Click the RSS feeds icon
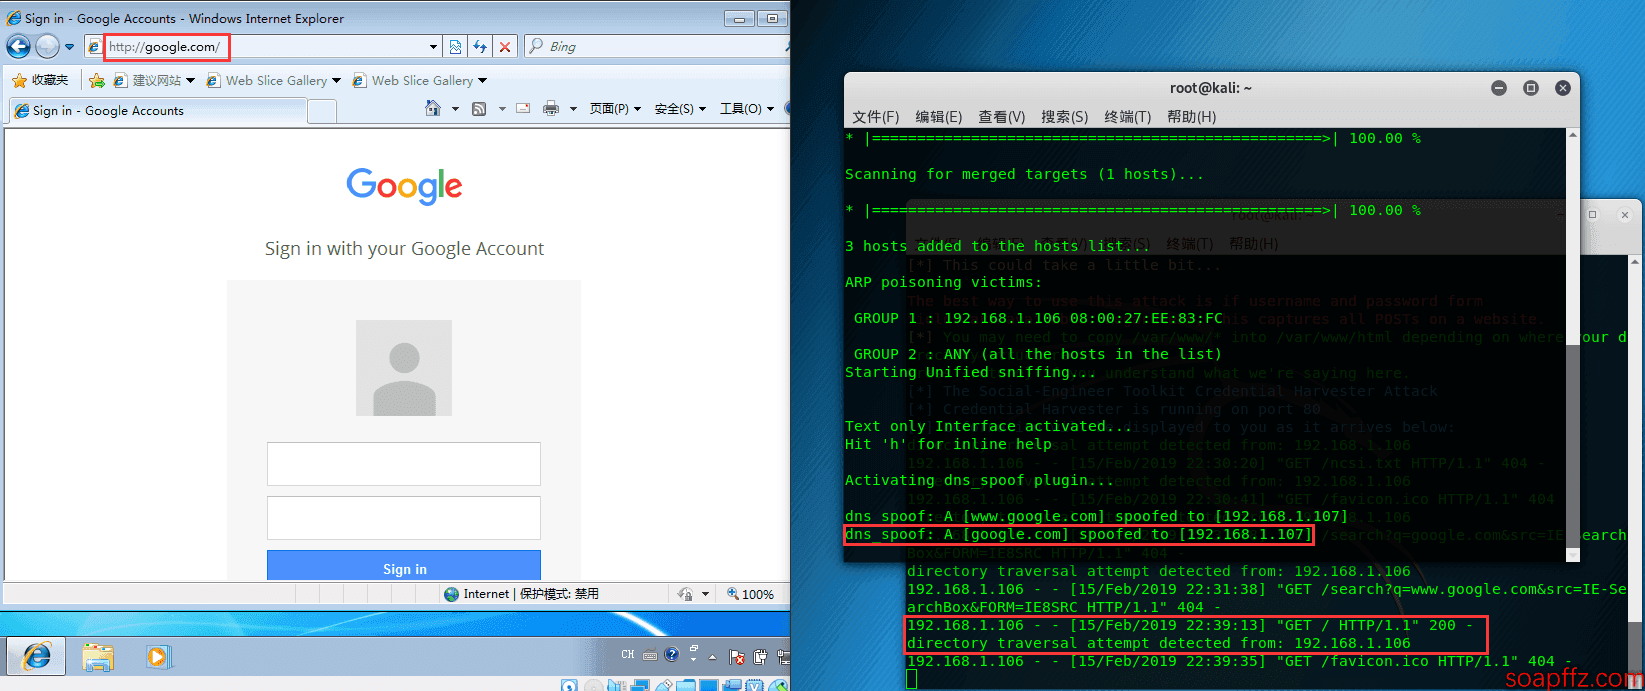The width and height of the screenshot is (1645, 691). click(479, 108)
